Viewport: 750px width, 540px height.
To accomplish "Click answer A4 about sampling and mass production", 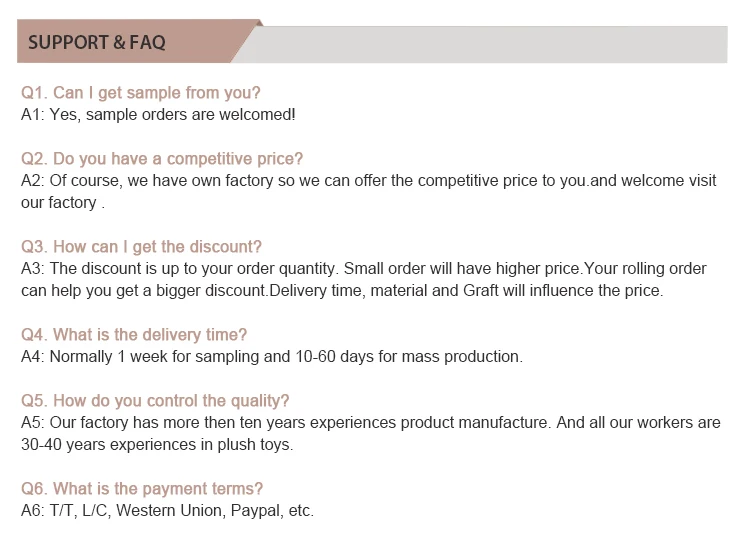I will pyautogui.click(x=272, y=356).
